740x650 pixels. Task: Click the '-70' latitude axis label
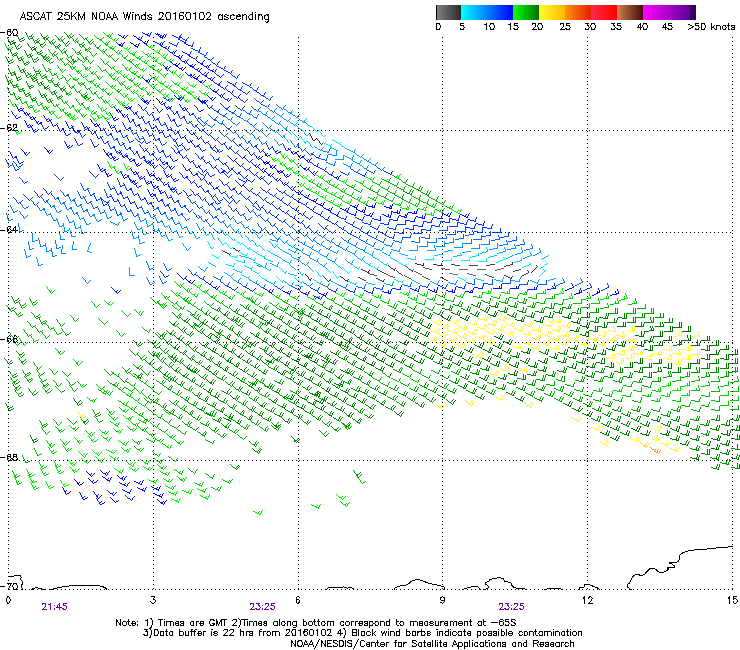point(10,586)
